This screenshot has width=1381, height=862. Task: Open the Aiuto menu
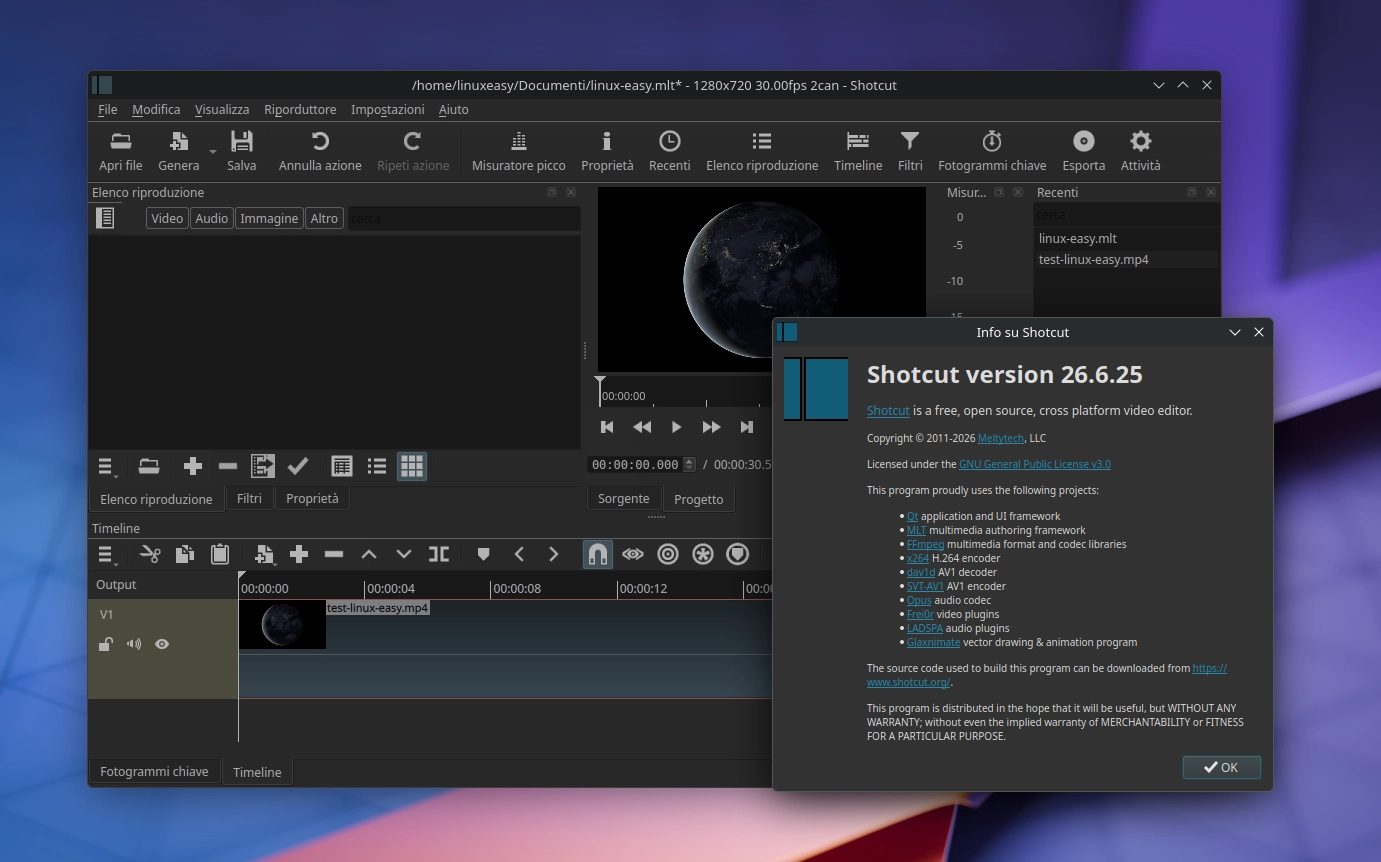(x=454, y=110)
